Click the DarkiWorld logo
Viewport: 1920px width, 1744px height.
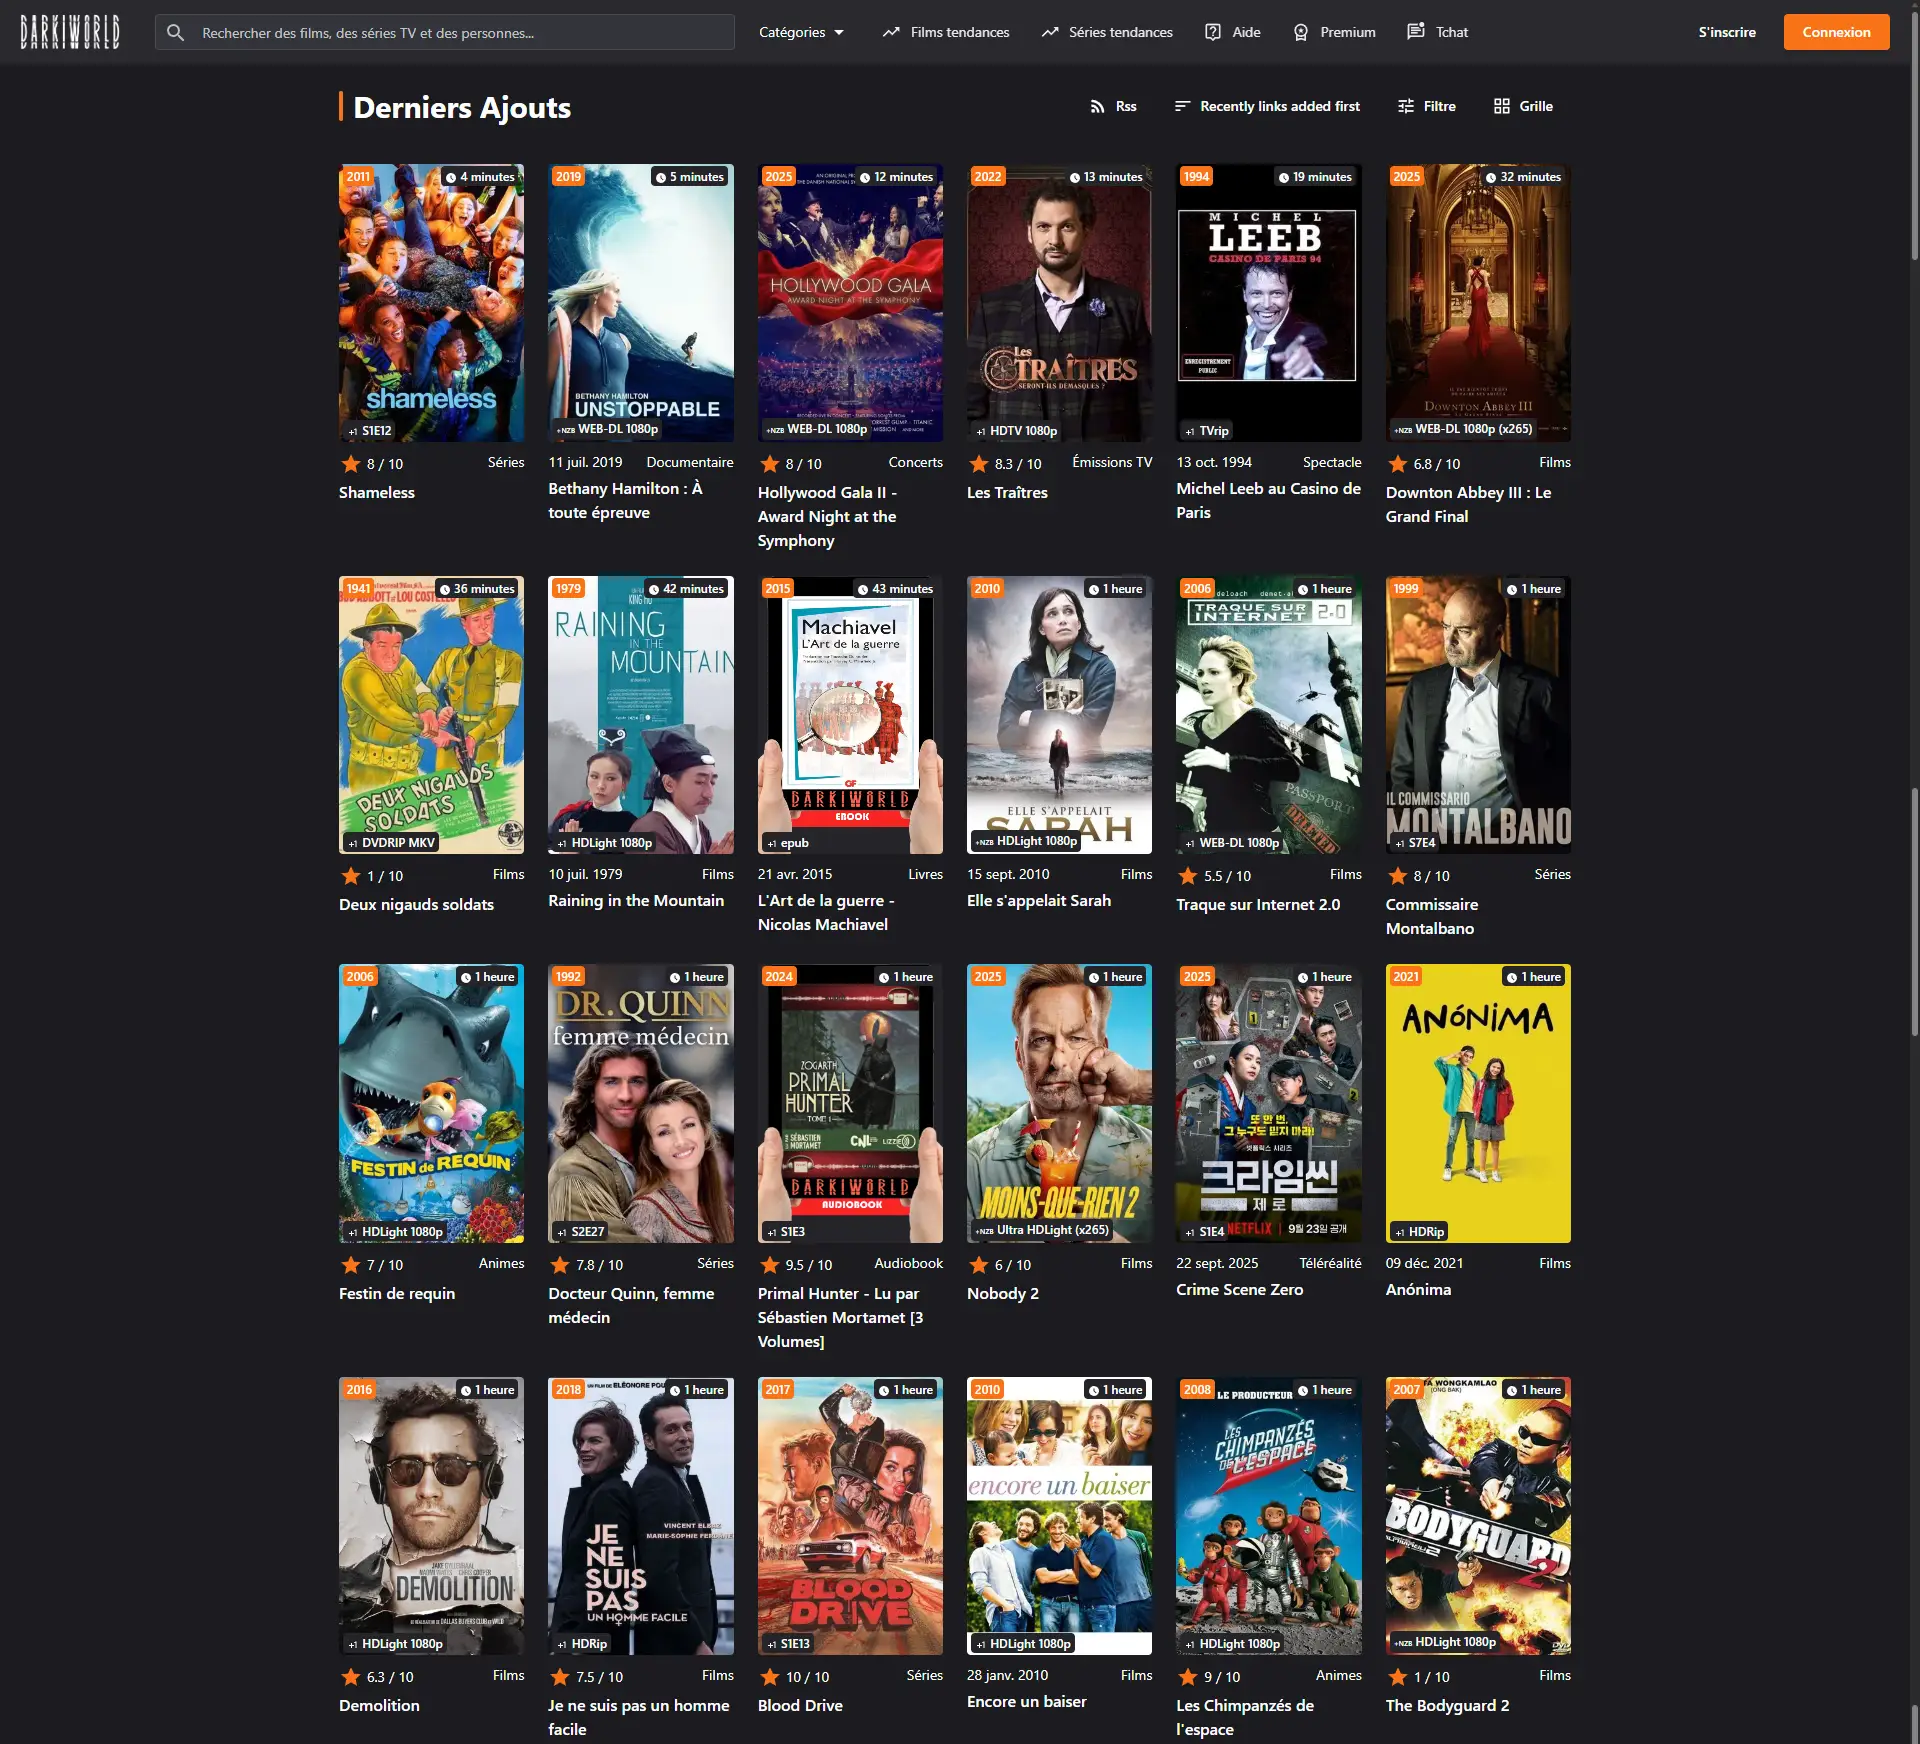[70, 32]
